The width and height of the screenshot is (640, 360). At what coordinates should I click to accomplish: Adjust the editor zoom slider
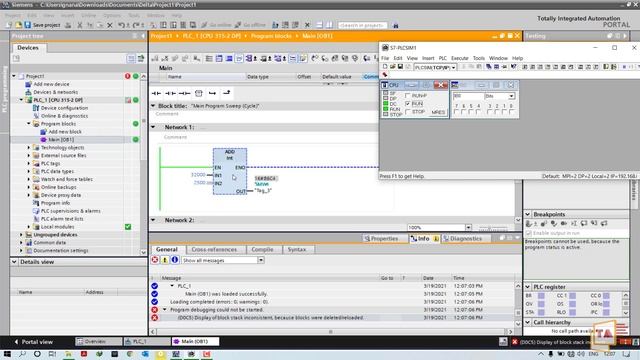pyautogui.click(x=493, y=228)
